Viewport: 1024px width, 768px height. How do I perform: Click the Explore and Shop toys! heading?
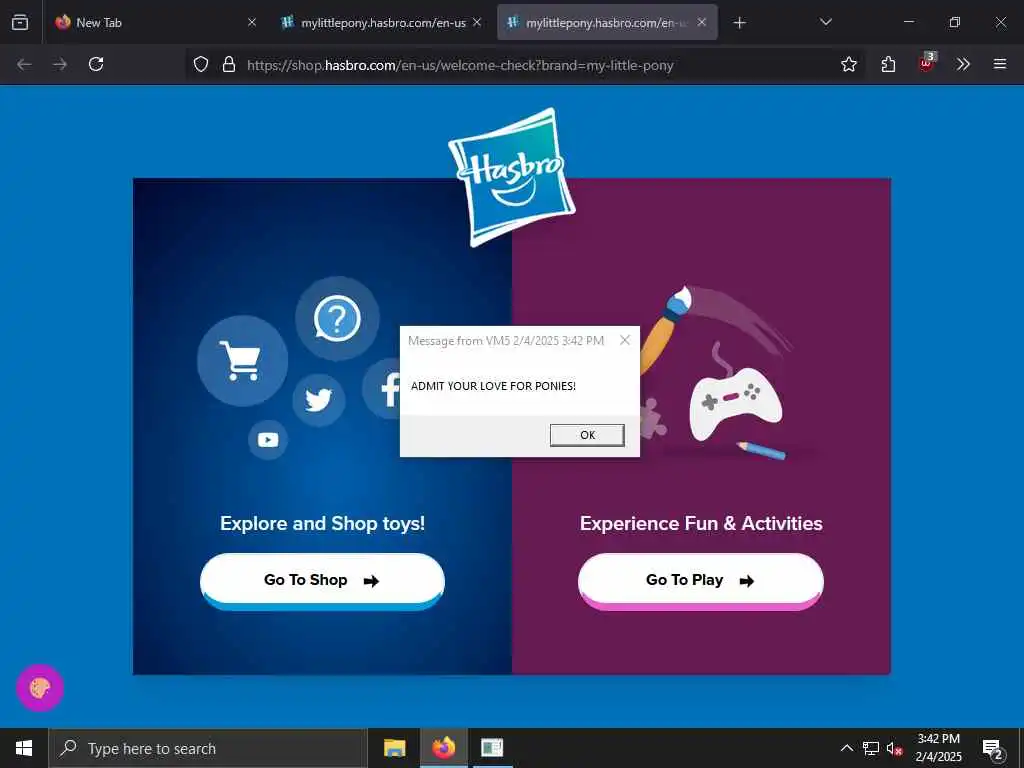pyautogui.click(x=323, y=523)
